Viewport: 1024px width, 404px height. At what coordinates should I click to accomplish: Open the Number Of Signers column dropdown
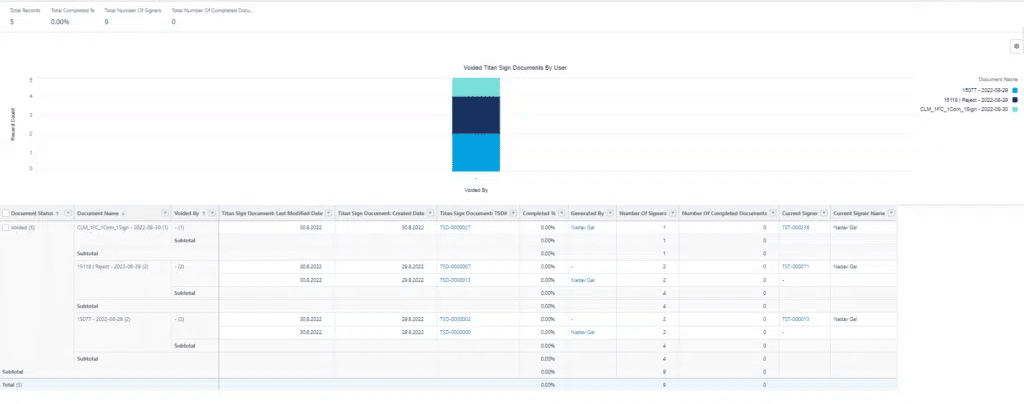coord(672,213)
